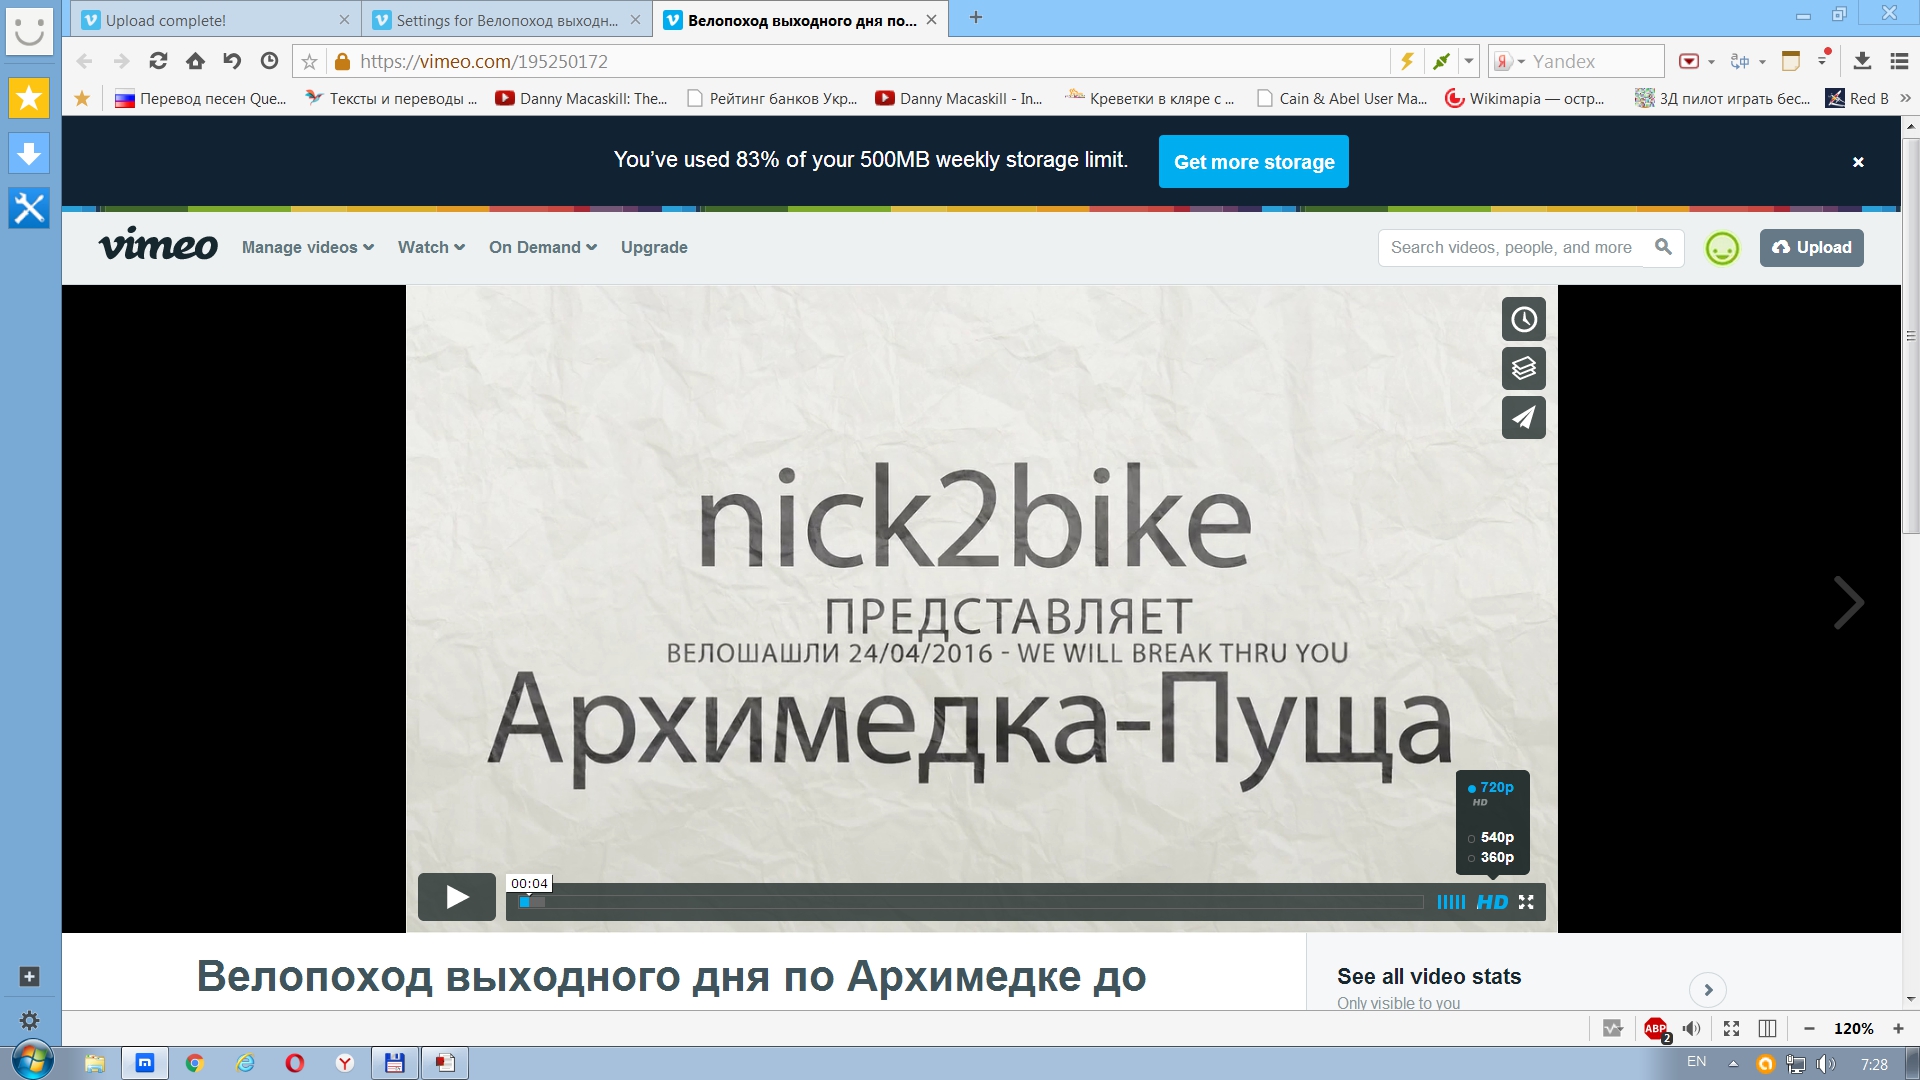Screen dimensions: 1920x1080
Task: Click the search magnifier icon
Action: tap(1663, 247)
